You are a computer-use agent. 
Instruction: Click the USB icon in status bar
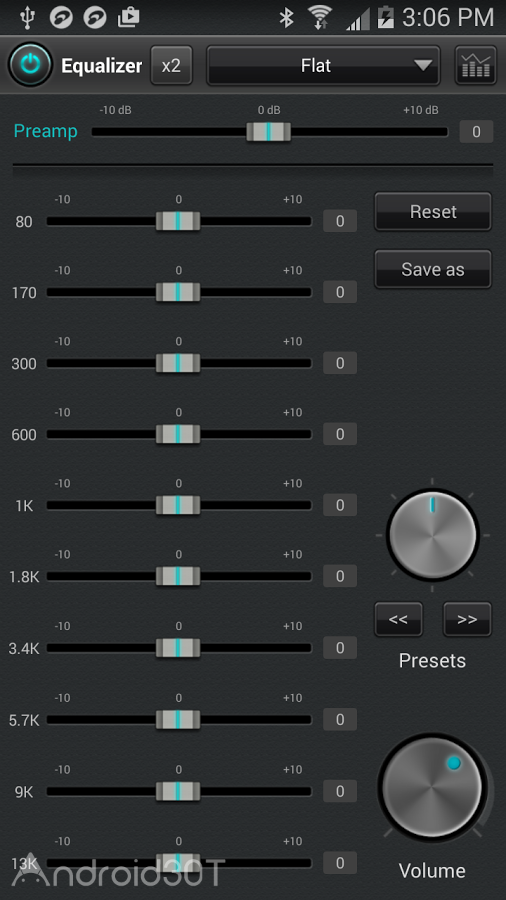[26, 17]
